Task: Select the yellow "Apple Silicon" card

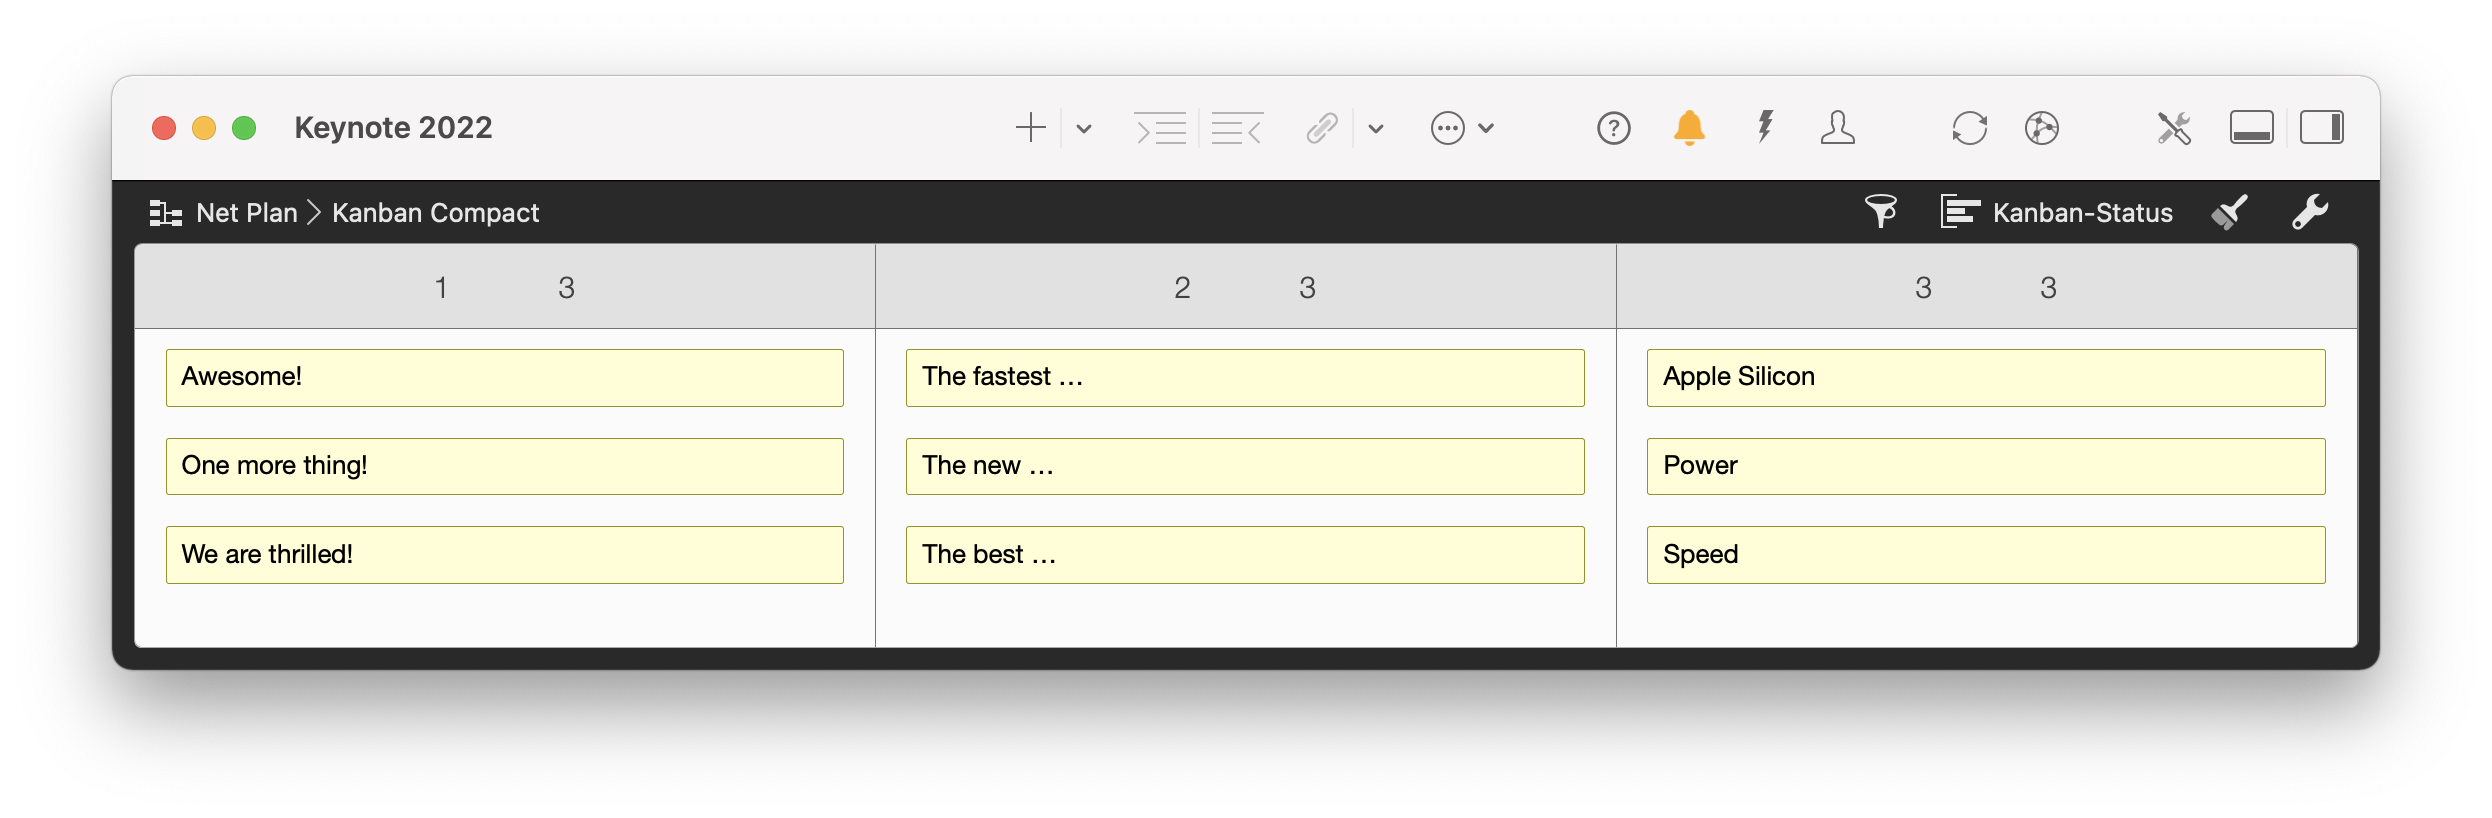Action: 1985,378
